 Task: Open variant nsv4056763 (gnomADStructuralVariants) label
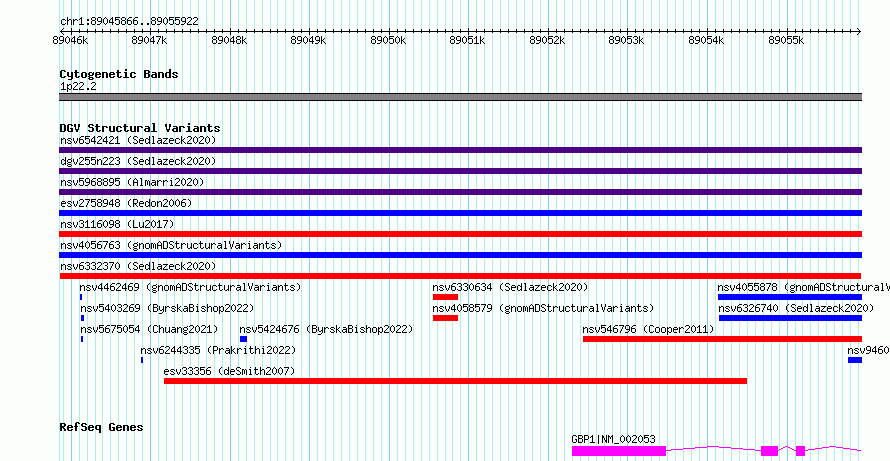point(171,245)
